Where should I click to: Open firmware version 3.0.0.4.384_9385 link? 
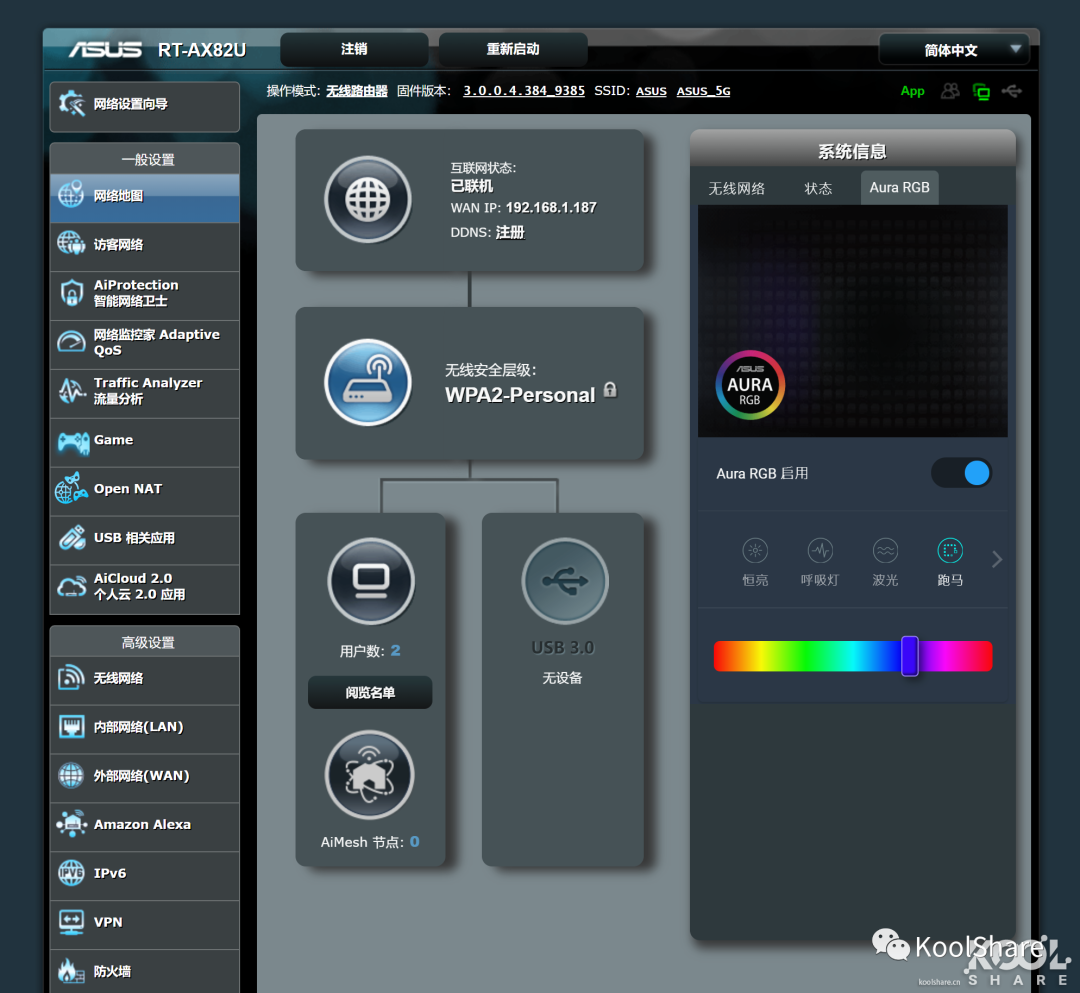(x=523, y=91)
